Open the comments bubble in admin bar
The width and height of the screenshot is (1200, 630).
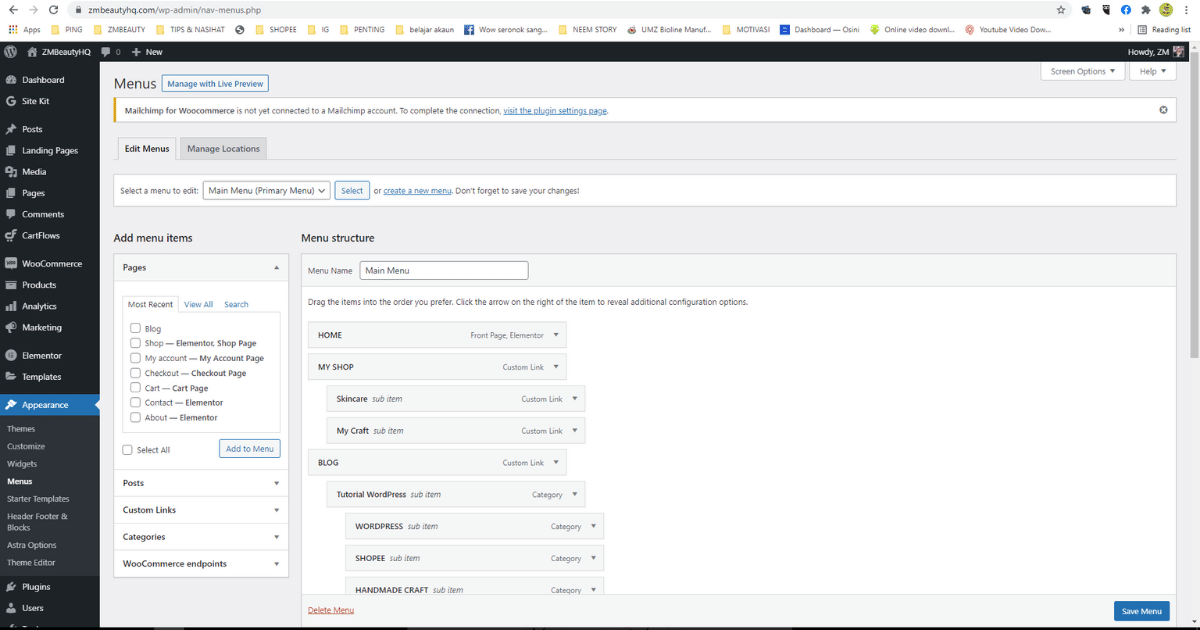106,51
